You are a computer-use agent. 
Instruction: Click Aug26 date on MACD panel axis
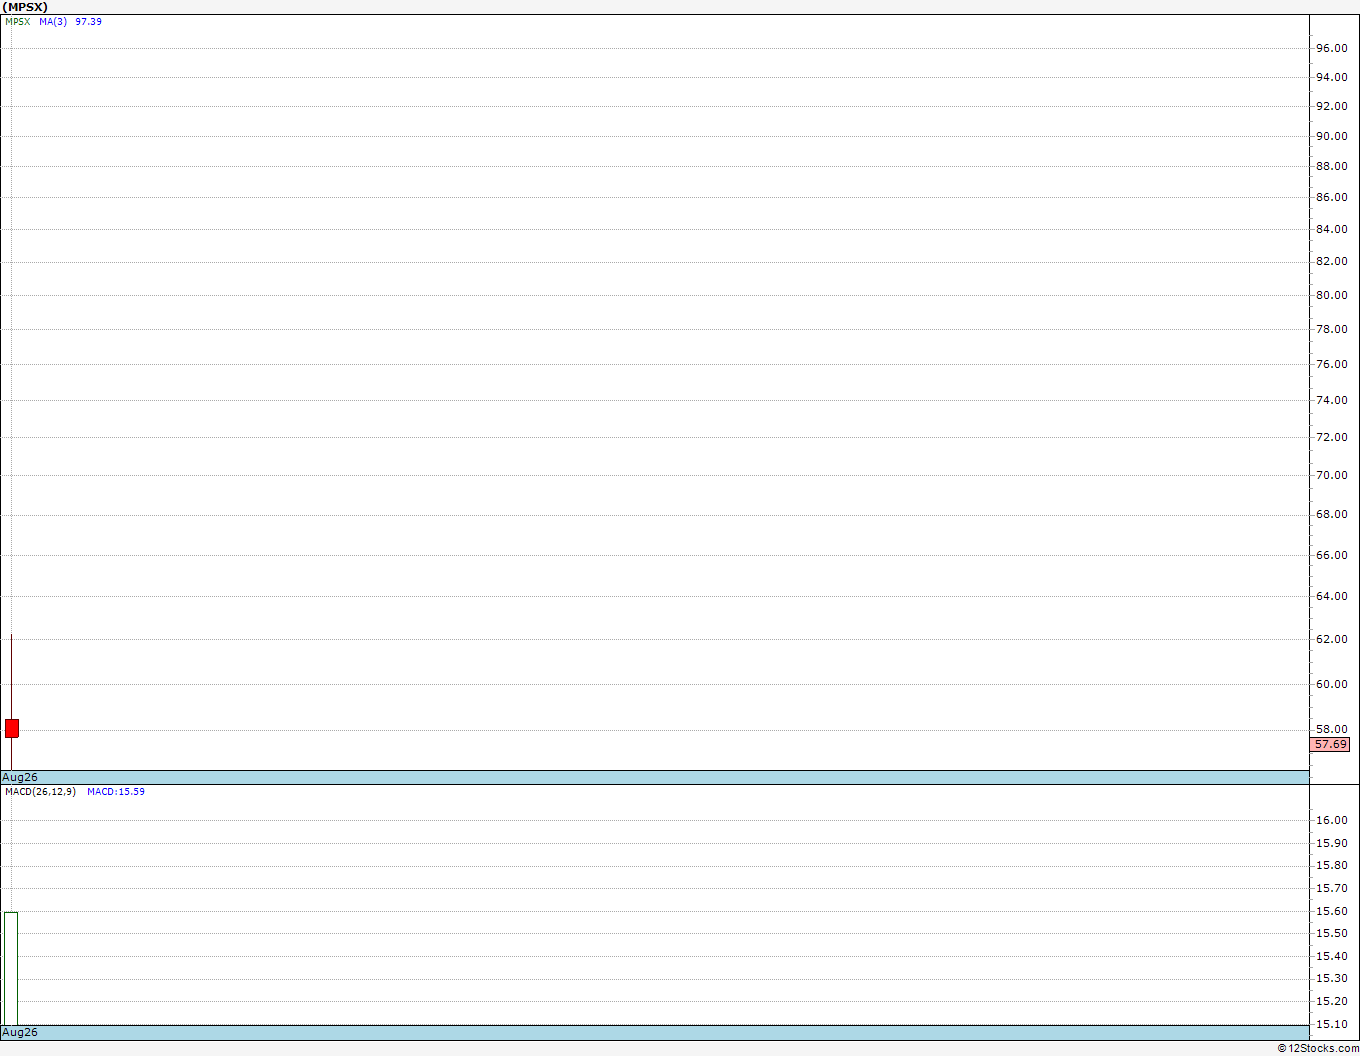[20, 1032]
